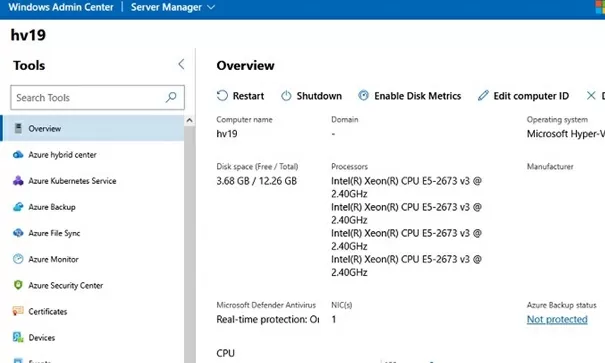
Task: Select Certificates entry
Action: (x=93, y=311)
